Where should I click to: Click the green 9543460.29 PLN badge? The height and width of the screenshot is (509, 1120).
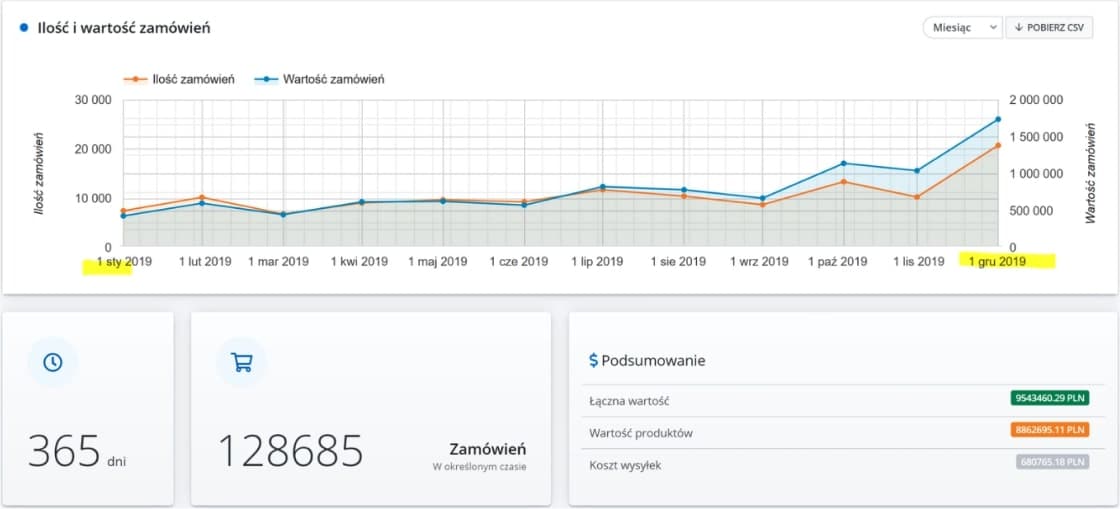click(1050, 398)
